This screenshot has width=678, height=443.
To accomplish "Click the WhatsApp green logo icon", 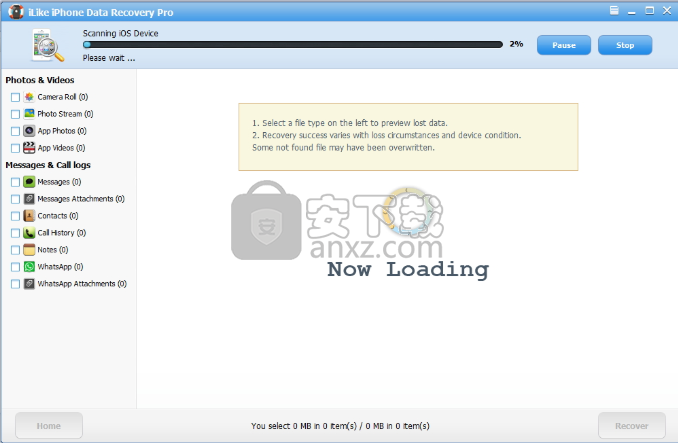I will pos(29,267).
